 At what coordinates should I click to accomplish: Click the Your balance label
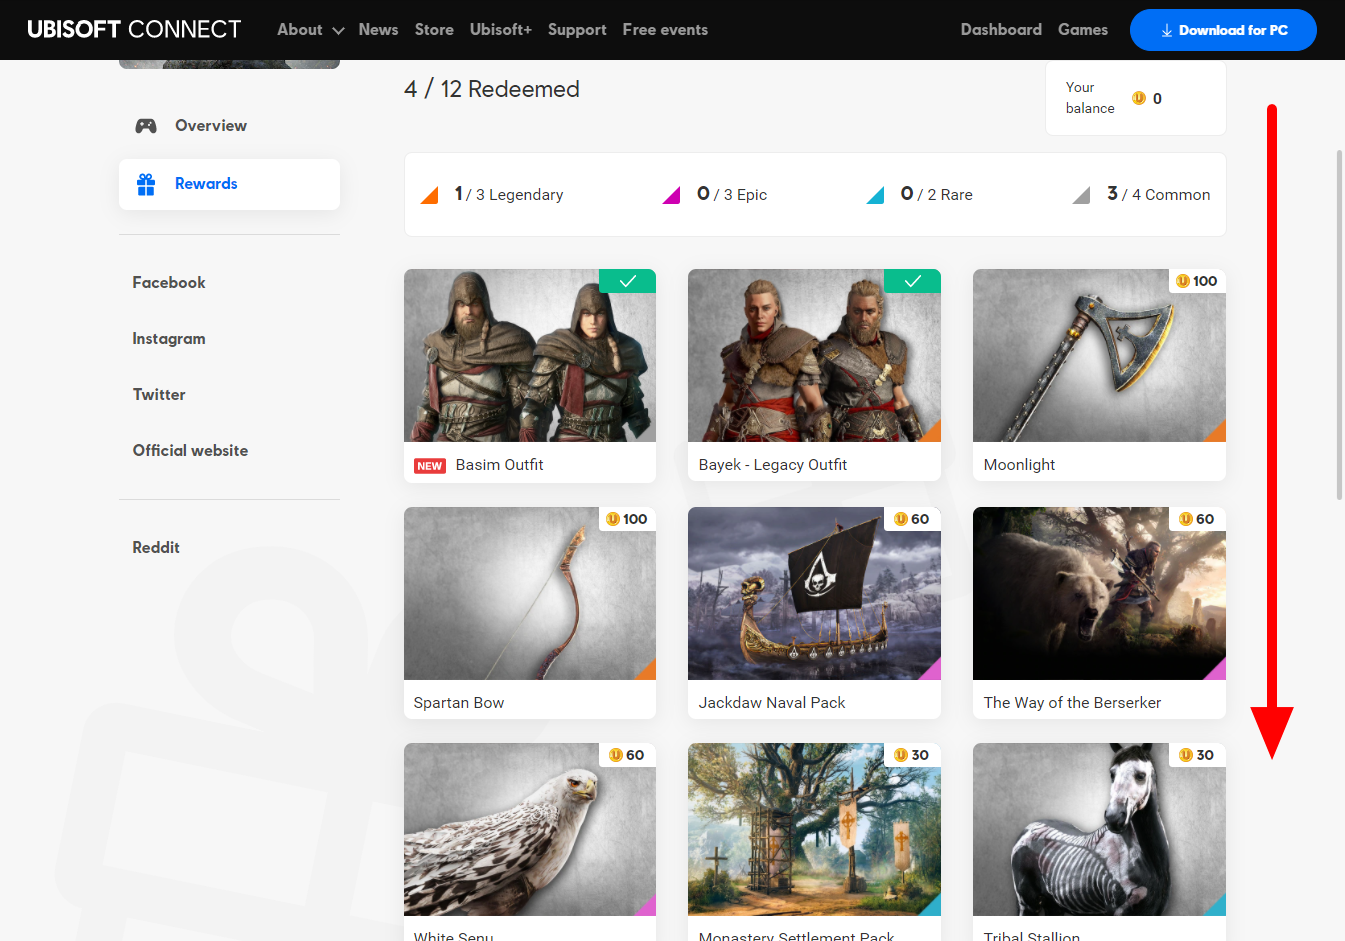point(1090,98)
